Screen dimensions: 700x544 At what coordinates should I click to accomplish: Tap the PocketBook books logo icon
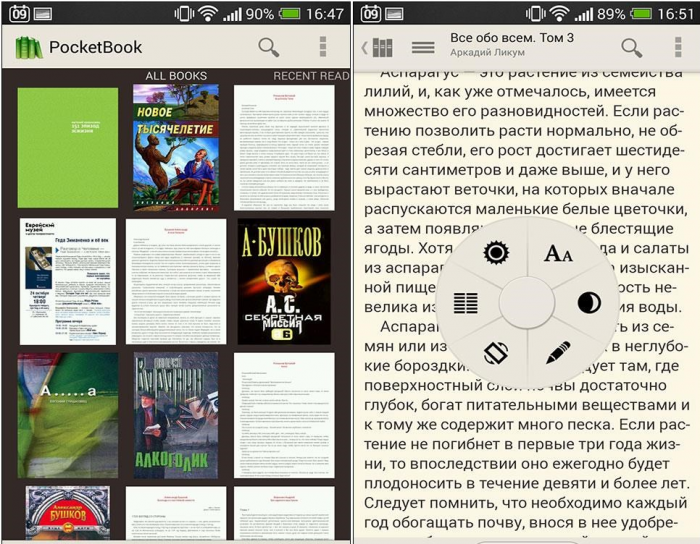[x=29, y=47]
